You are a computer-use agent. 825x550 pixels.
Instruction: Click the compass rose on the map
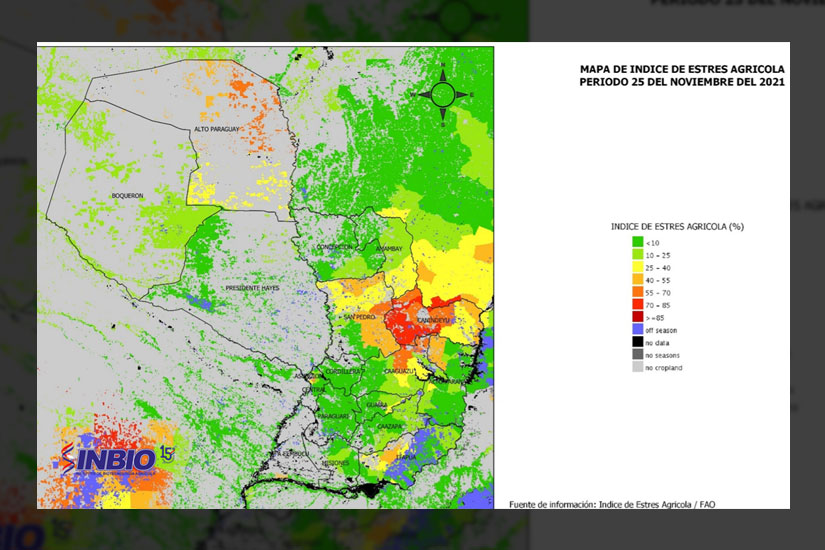pyautogui.click(x=442, y=95)
